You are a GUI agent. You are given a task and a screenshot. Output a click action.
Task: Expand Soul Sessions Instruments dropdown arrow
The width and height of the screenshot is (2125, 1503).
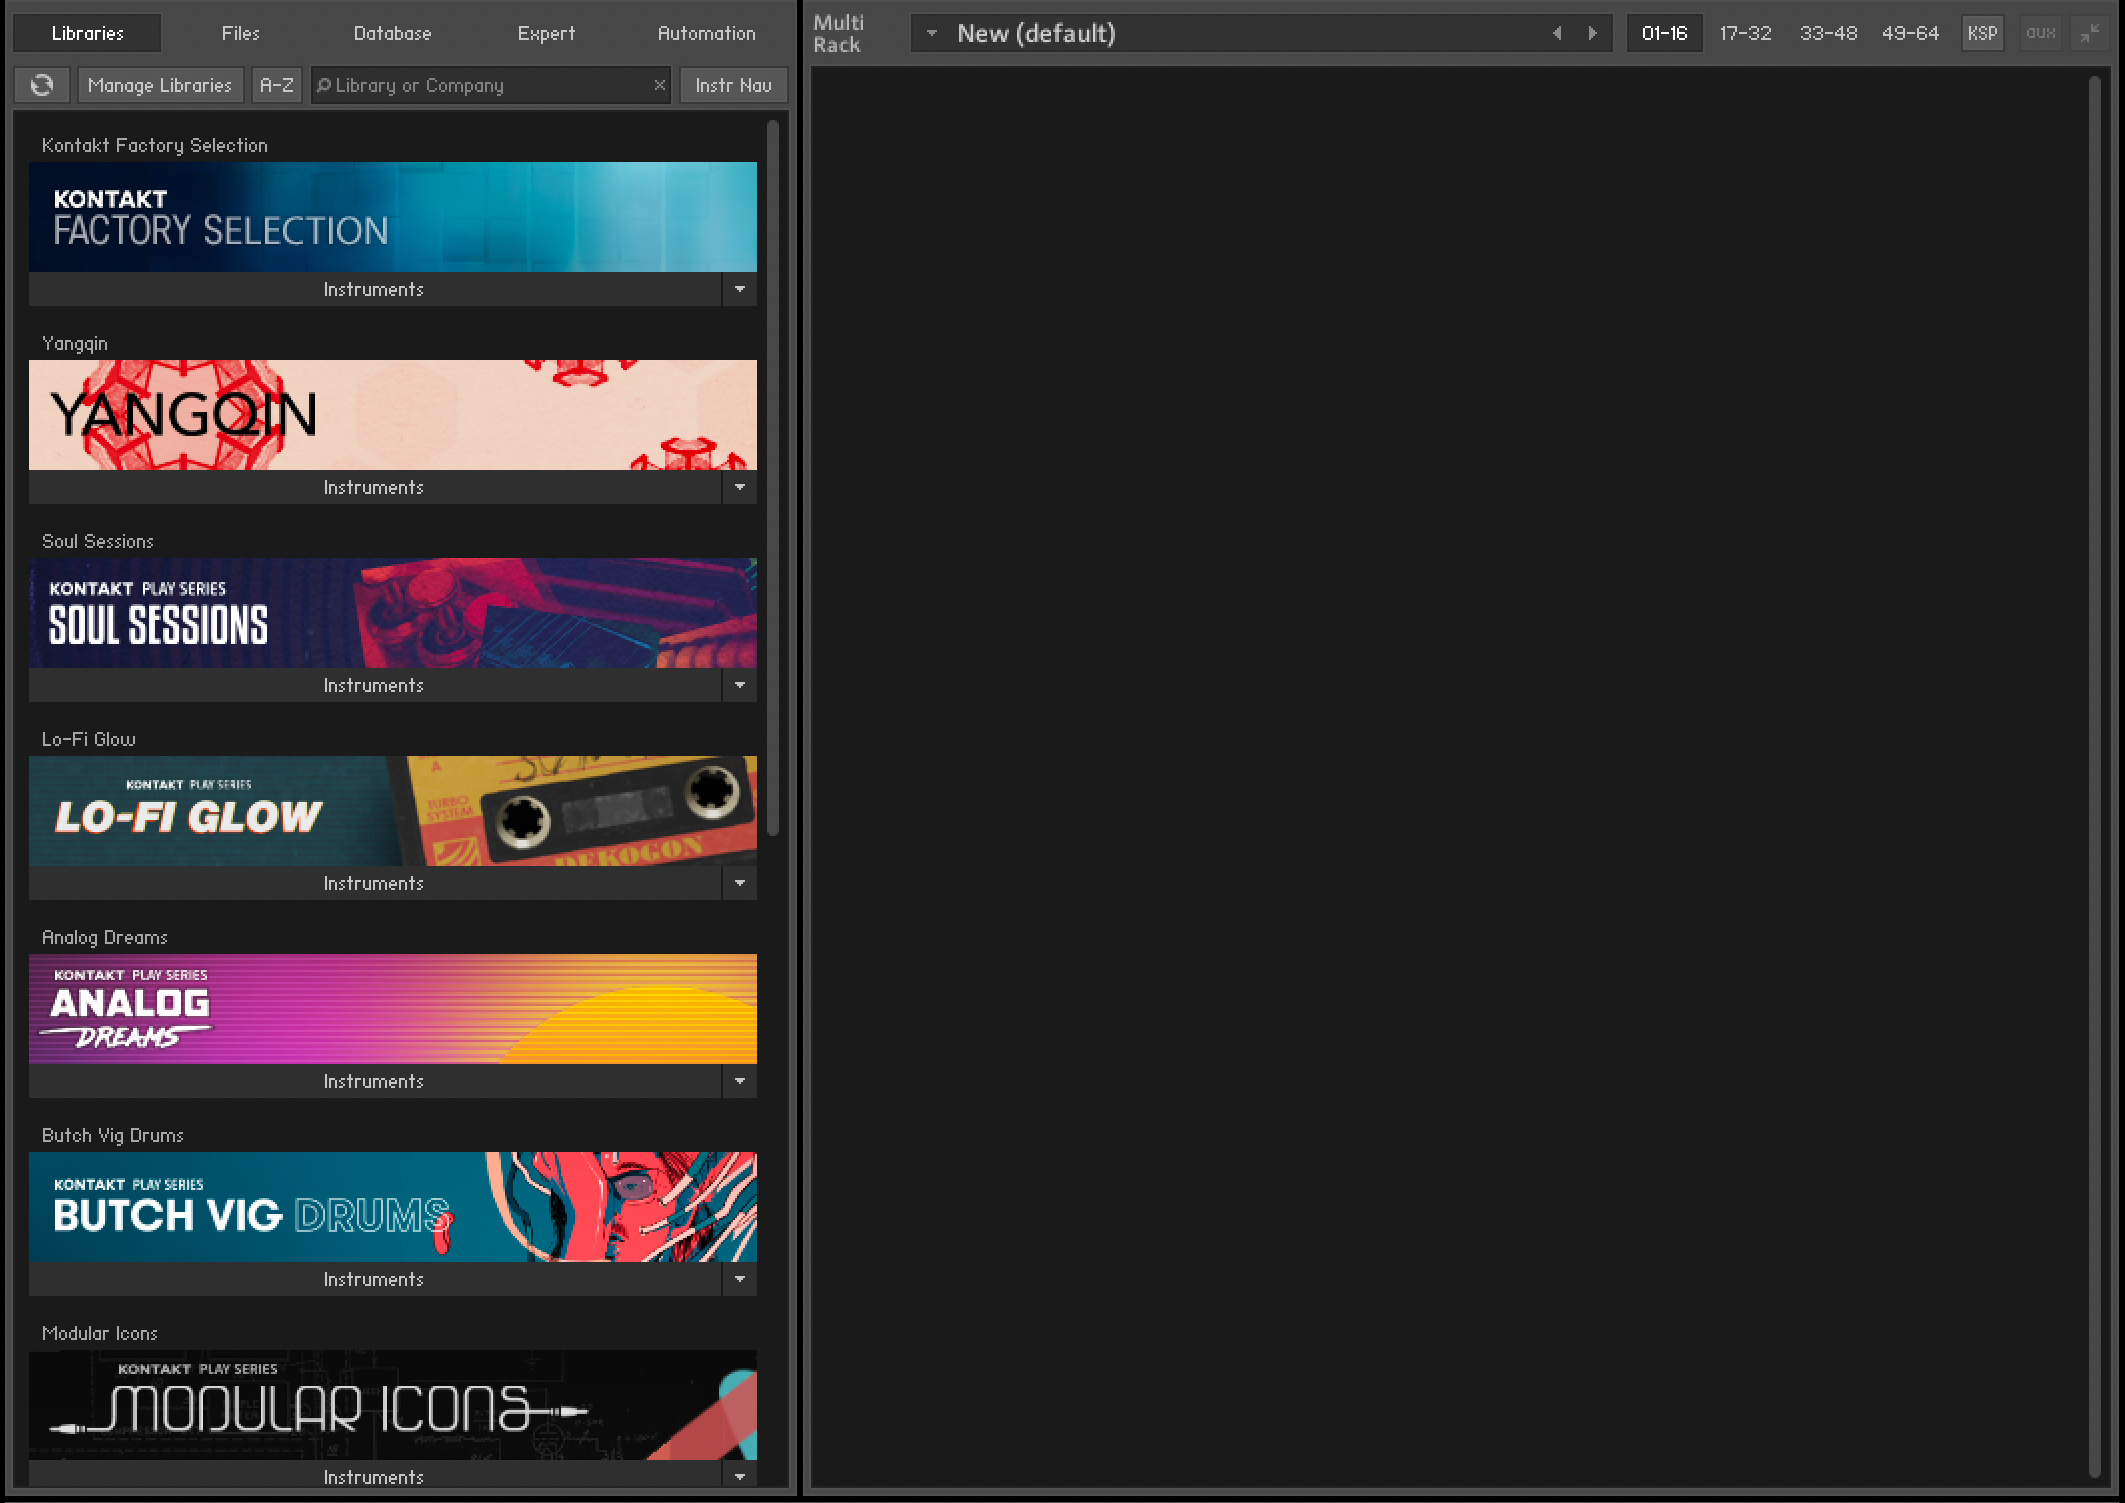[x=739, y=685]
